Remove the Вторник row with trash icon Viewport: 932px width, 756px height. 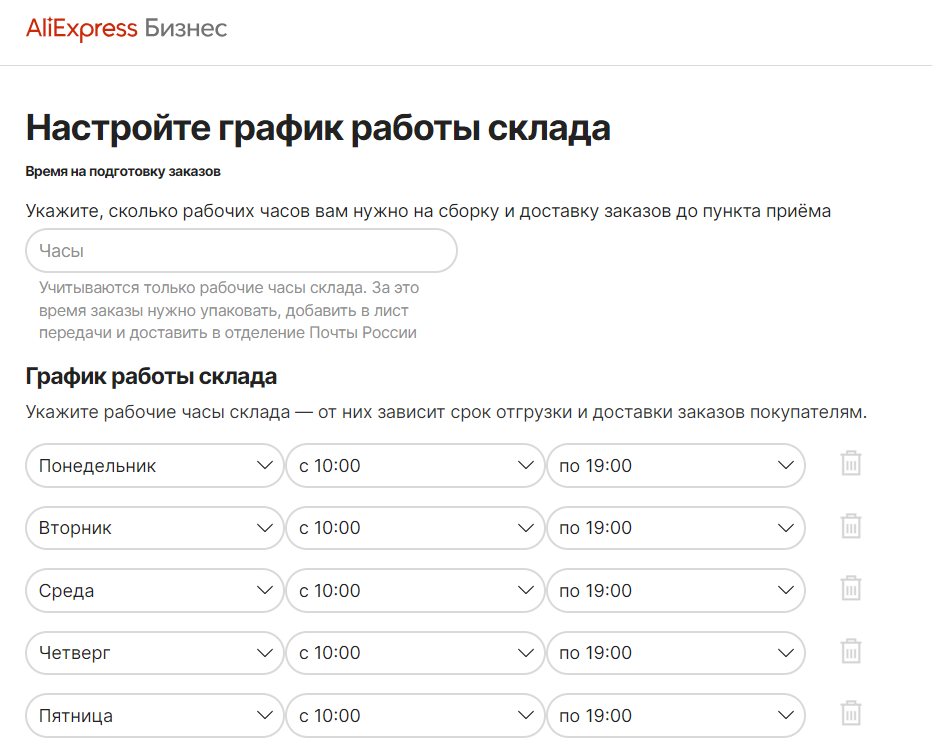click(850, 527)
